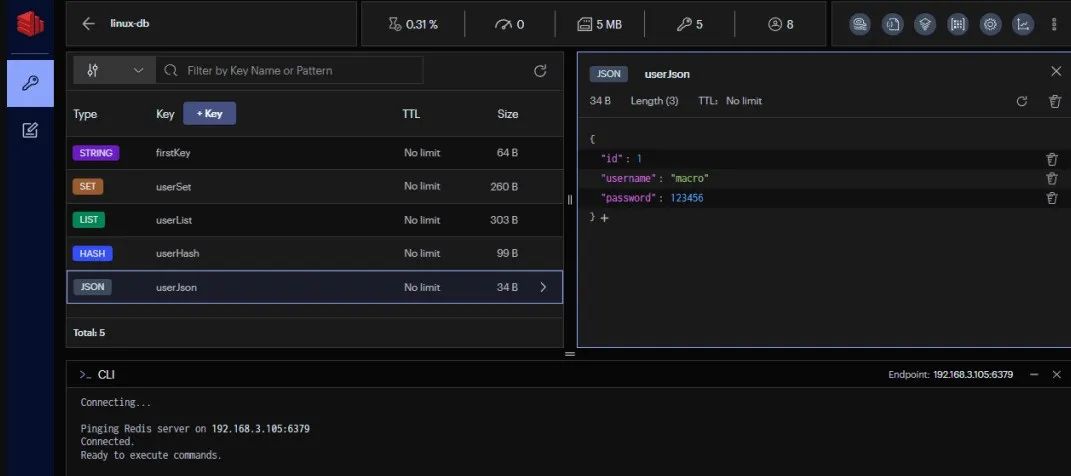This screenshot has height=476, width=1071.
Task: Click the 260 B size of userSet
Action: (x=504, y=186)
